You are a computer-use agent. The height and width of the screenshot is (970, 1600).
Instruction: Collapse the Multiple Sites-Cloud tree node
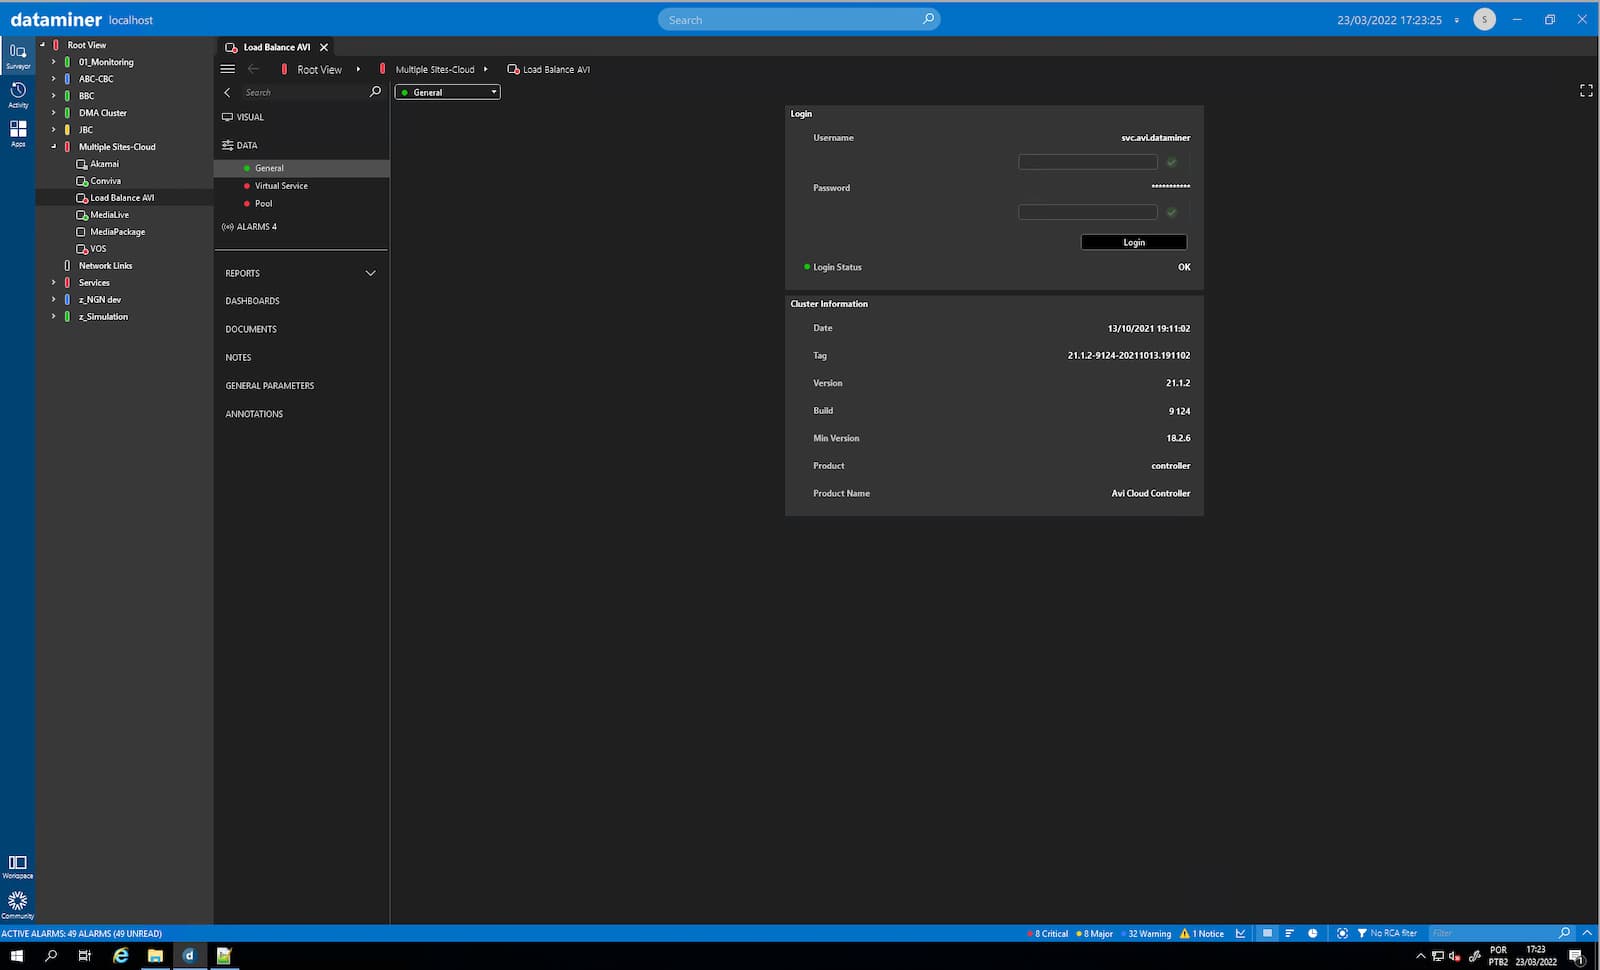(54, 147)
